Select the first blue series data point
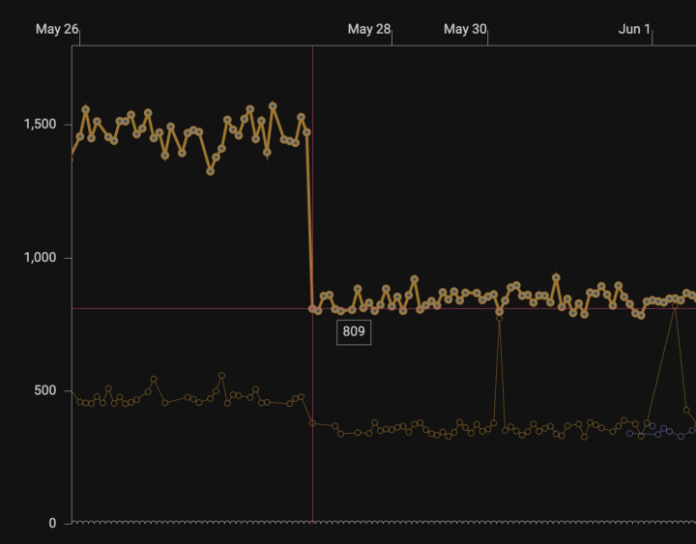 pos(630,433)
